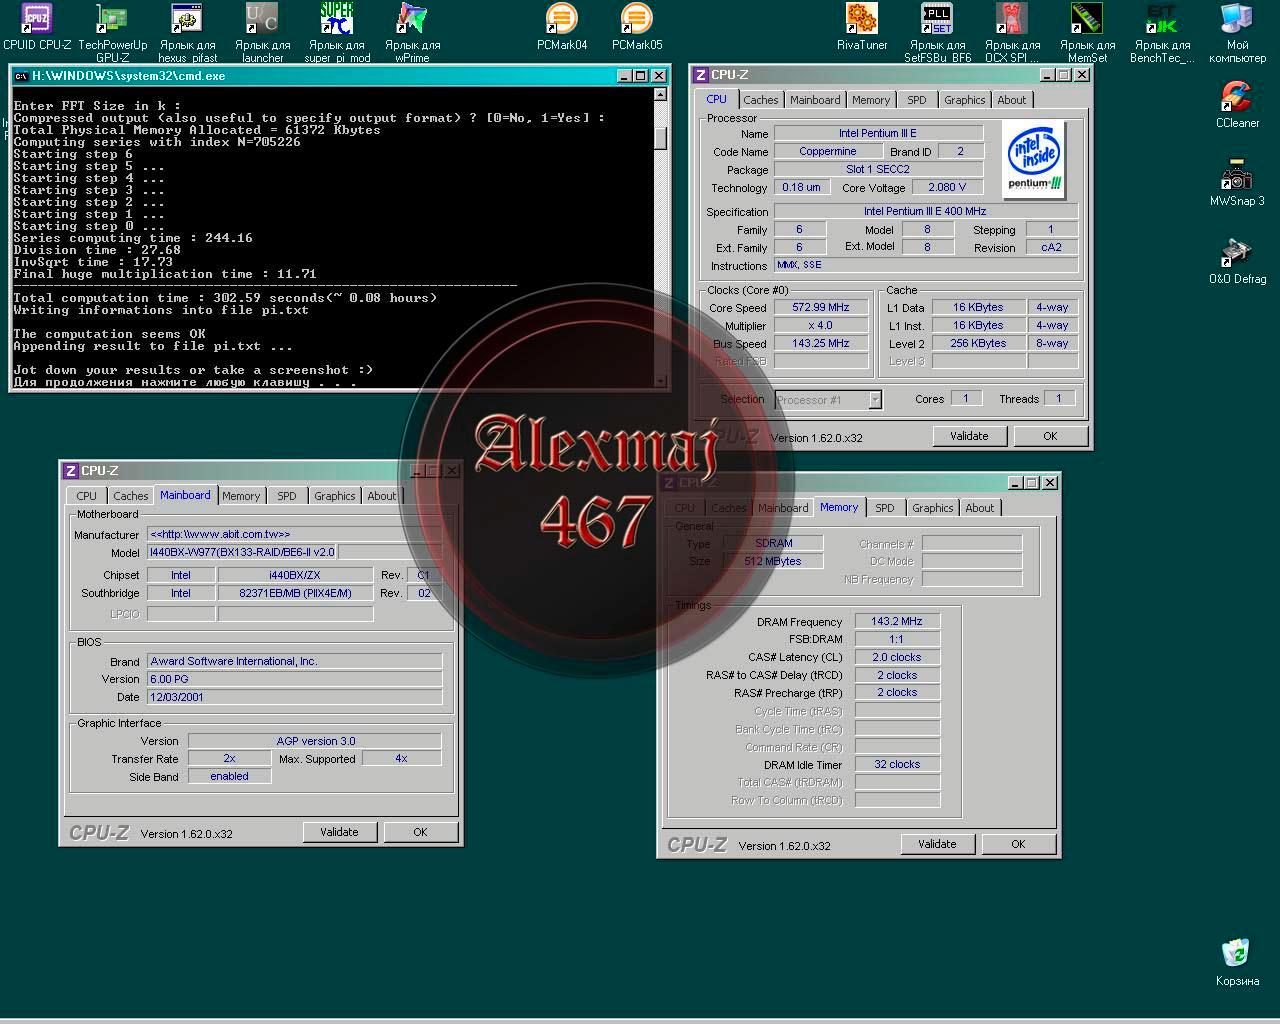Switch to Caches tab in CPU window
The height and width of the screenshot is (1024, 1280).
click(x=760, y=100)
